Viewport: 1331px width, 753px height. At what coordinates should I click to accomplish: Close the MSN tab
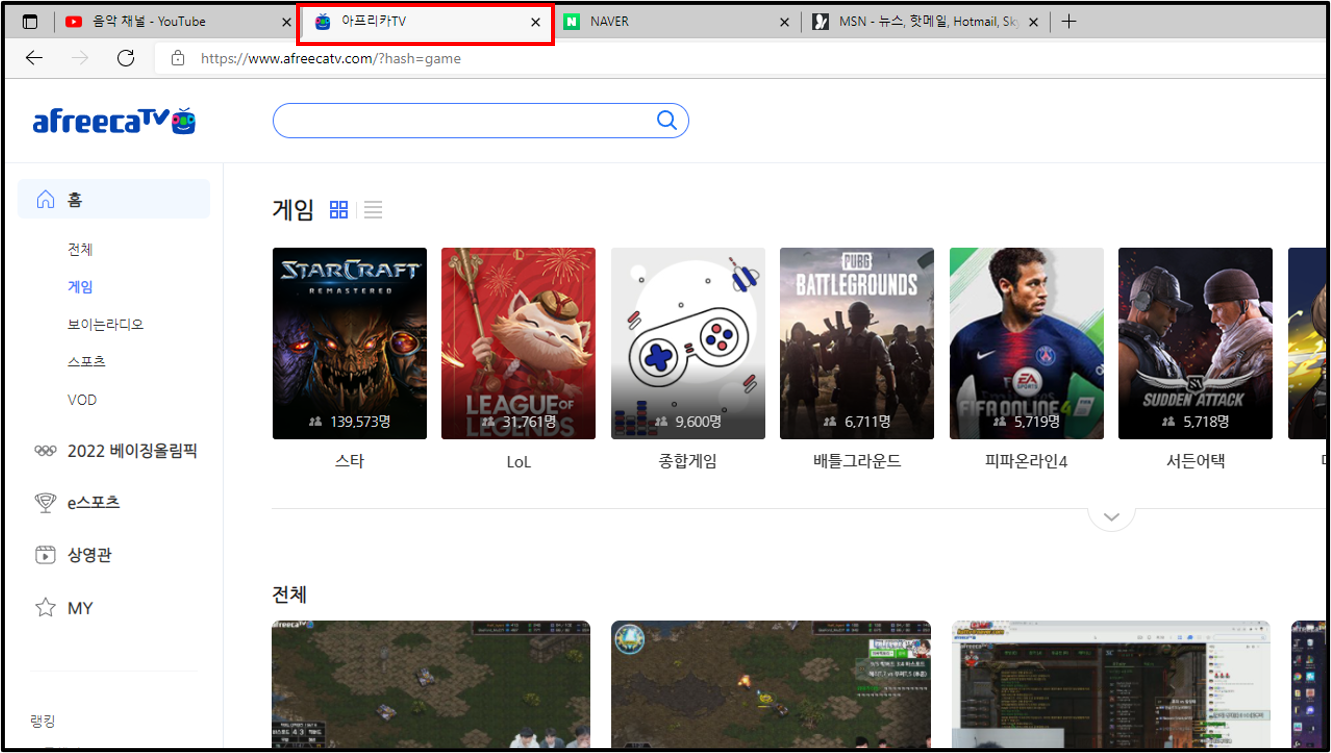click(1033, 22)
